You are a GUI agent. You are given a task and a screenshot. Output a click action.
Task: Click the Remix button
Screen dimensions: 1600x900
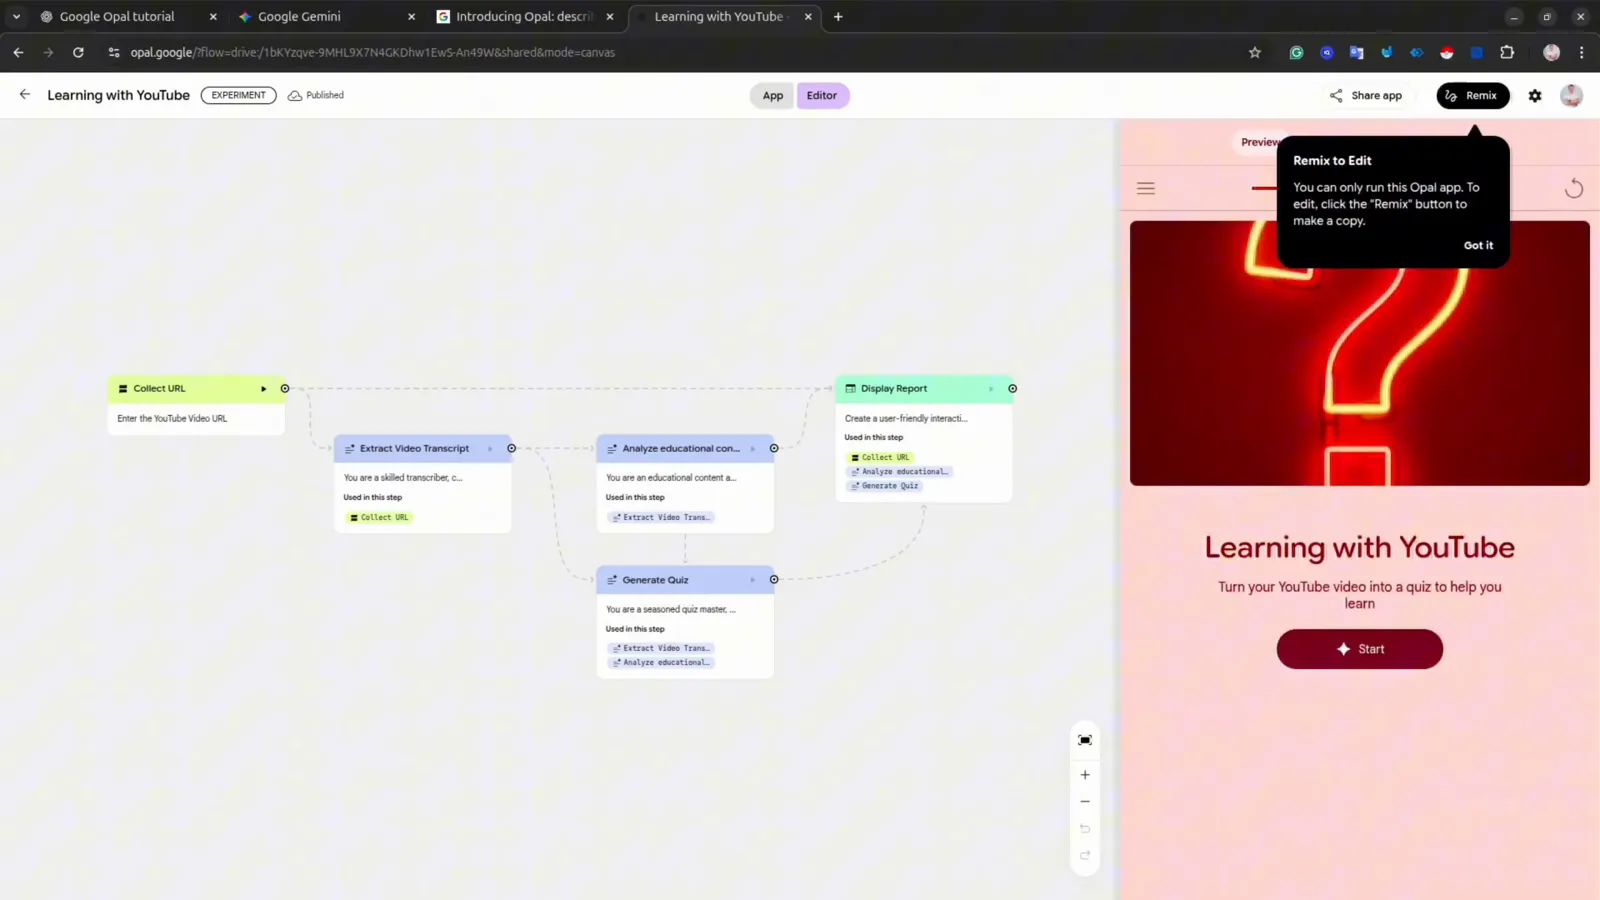pyautogui.click(x=1473, y=95)
